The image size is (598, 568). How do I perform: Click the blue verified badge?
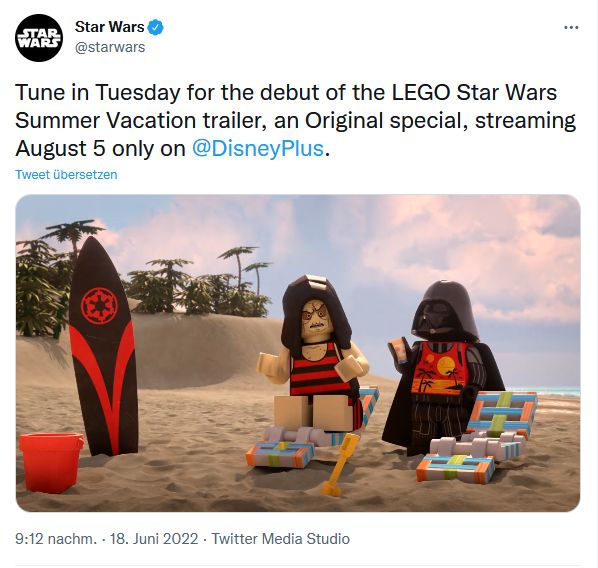[156, 27]
